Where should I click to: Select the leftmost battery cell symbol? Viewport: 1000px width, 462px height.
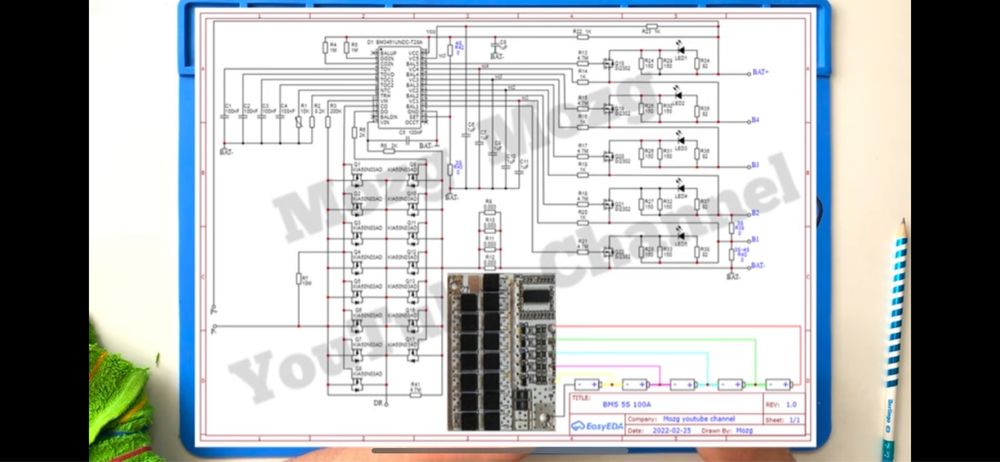point(587,385)
